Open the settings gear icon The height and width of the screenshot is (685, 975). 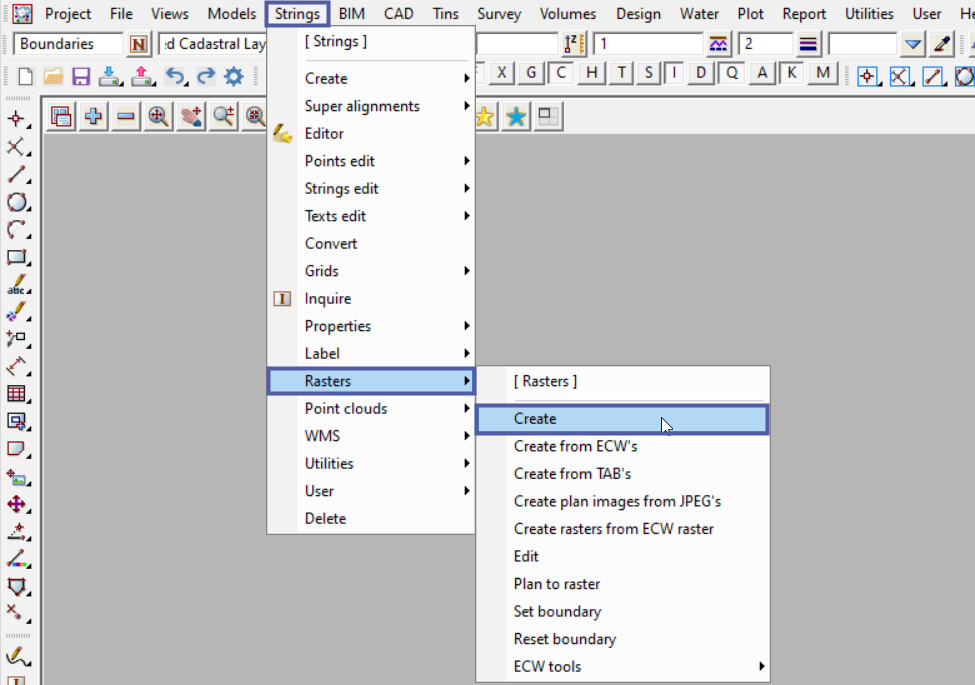tap(234, 76)
